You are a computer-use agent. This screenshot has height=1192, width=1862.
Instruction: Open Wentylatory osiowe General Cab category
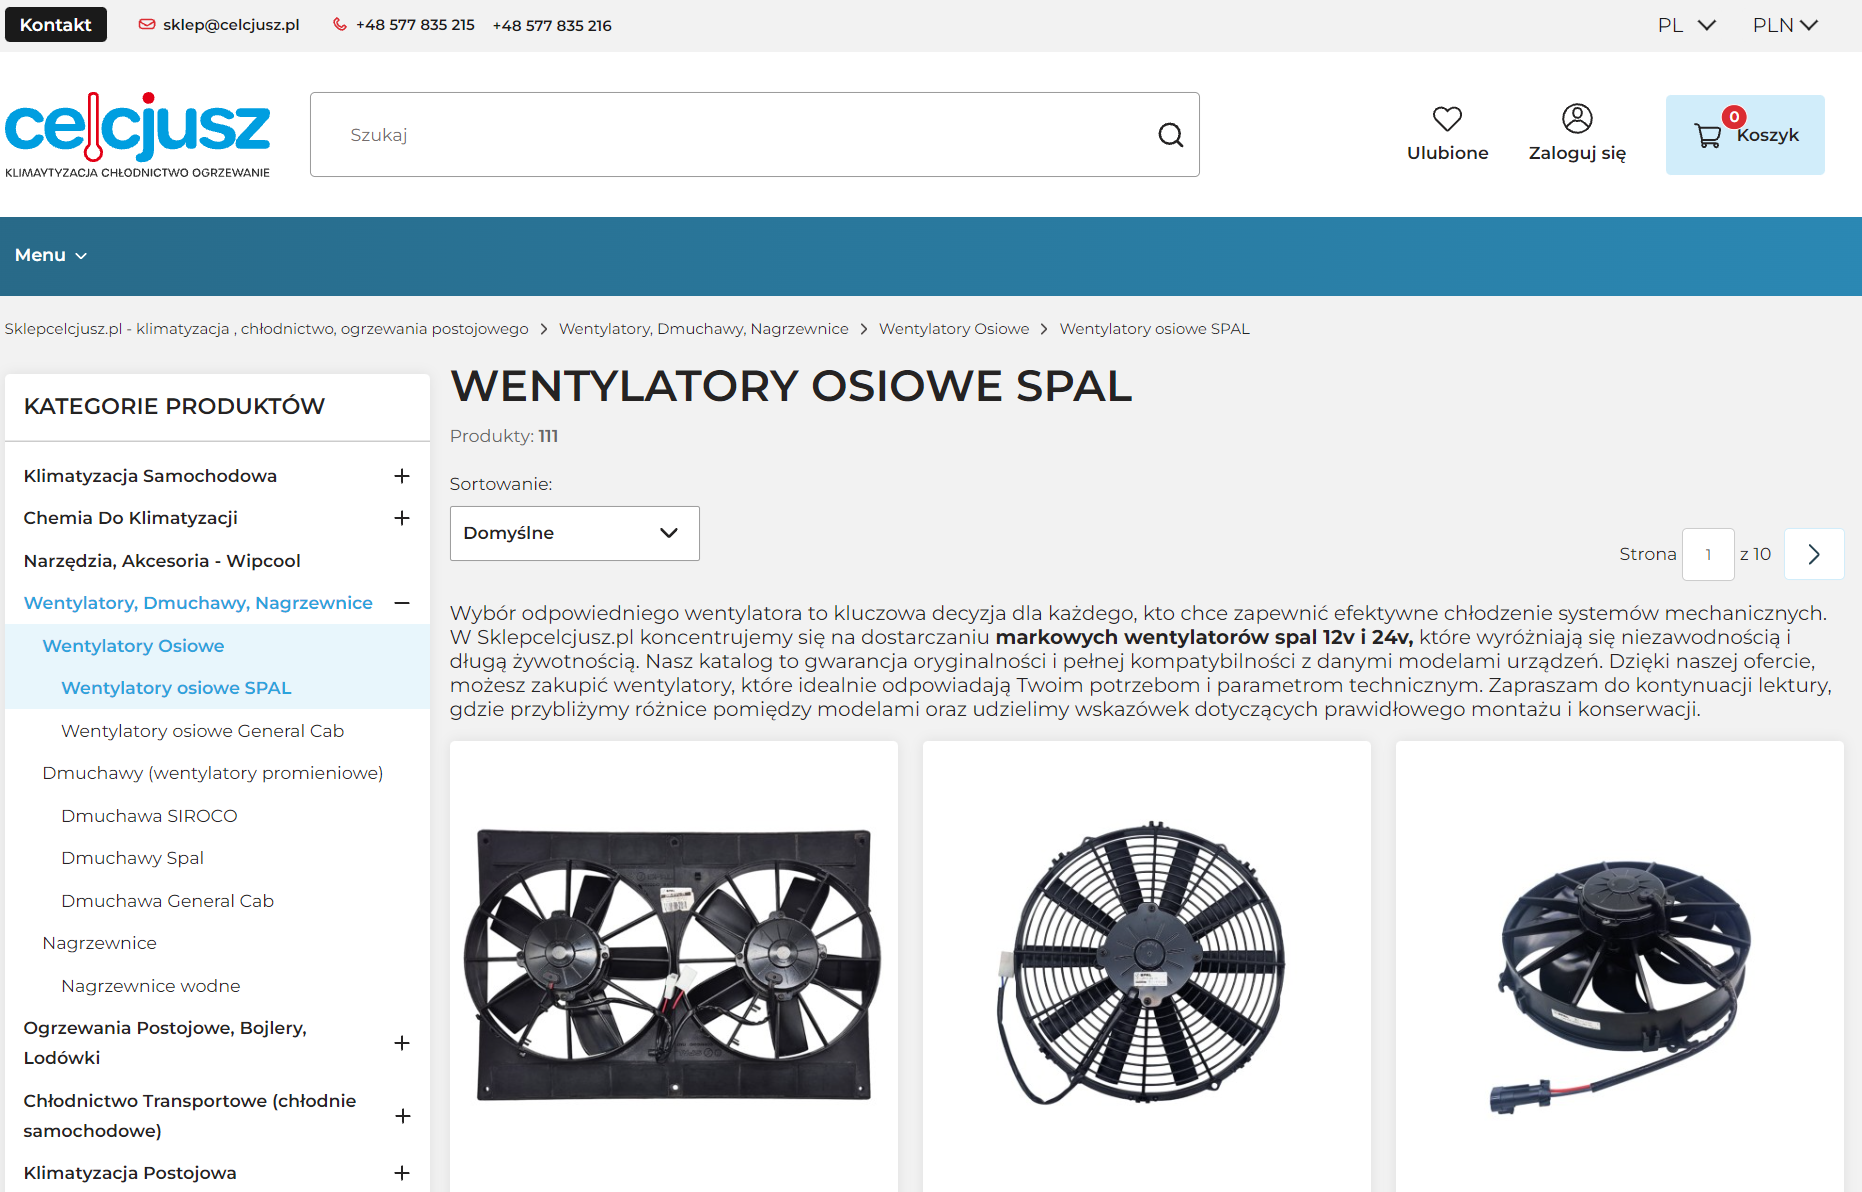pos(202,731)
